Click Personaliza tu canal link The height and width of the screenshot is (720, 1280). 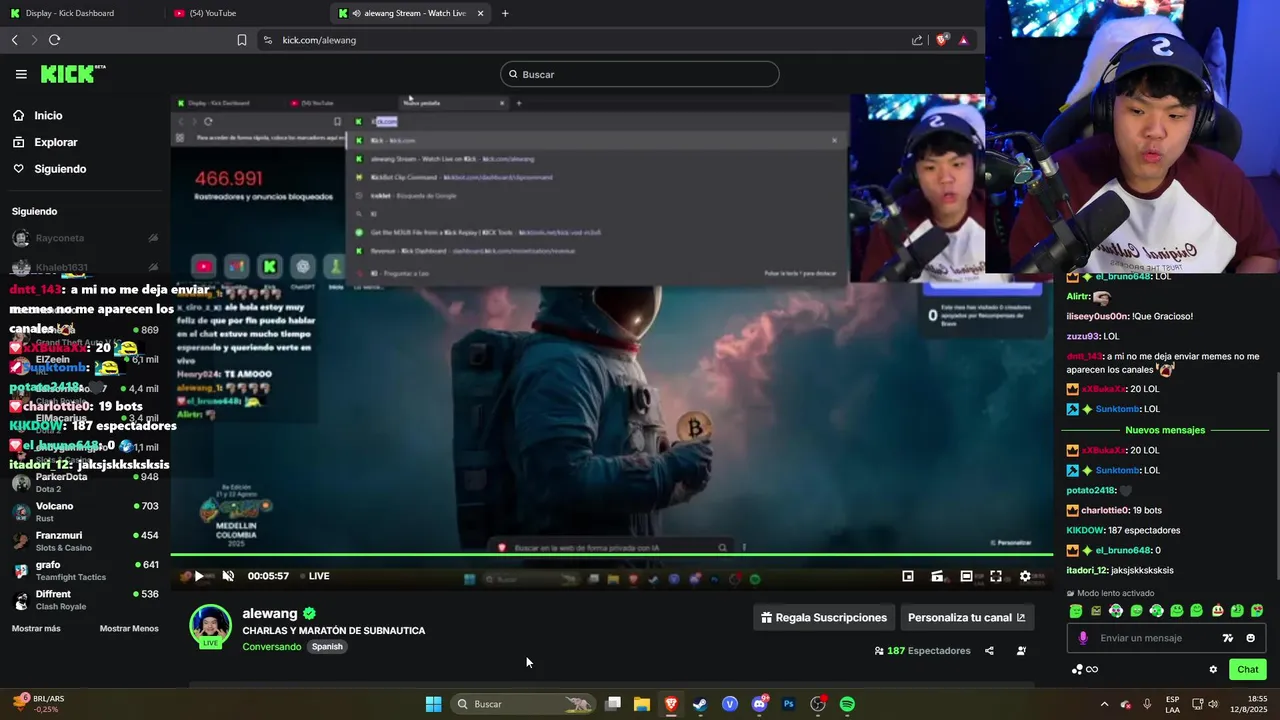[x=967, y=618]
